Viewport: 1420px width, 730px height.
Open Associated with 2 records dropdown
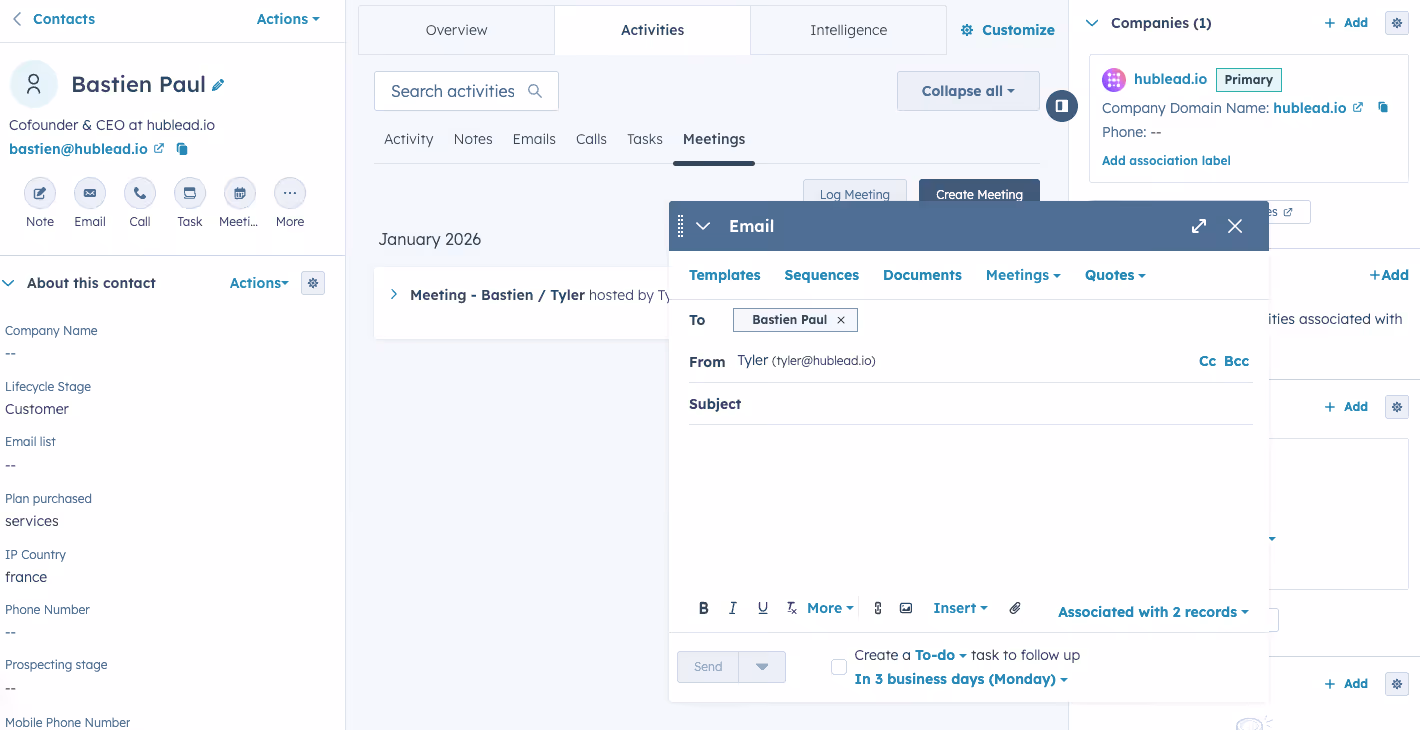(1153, 612)
